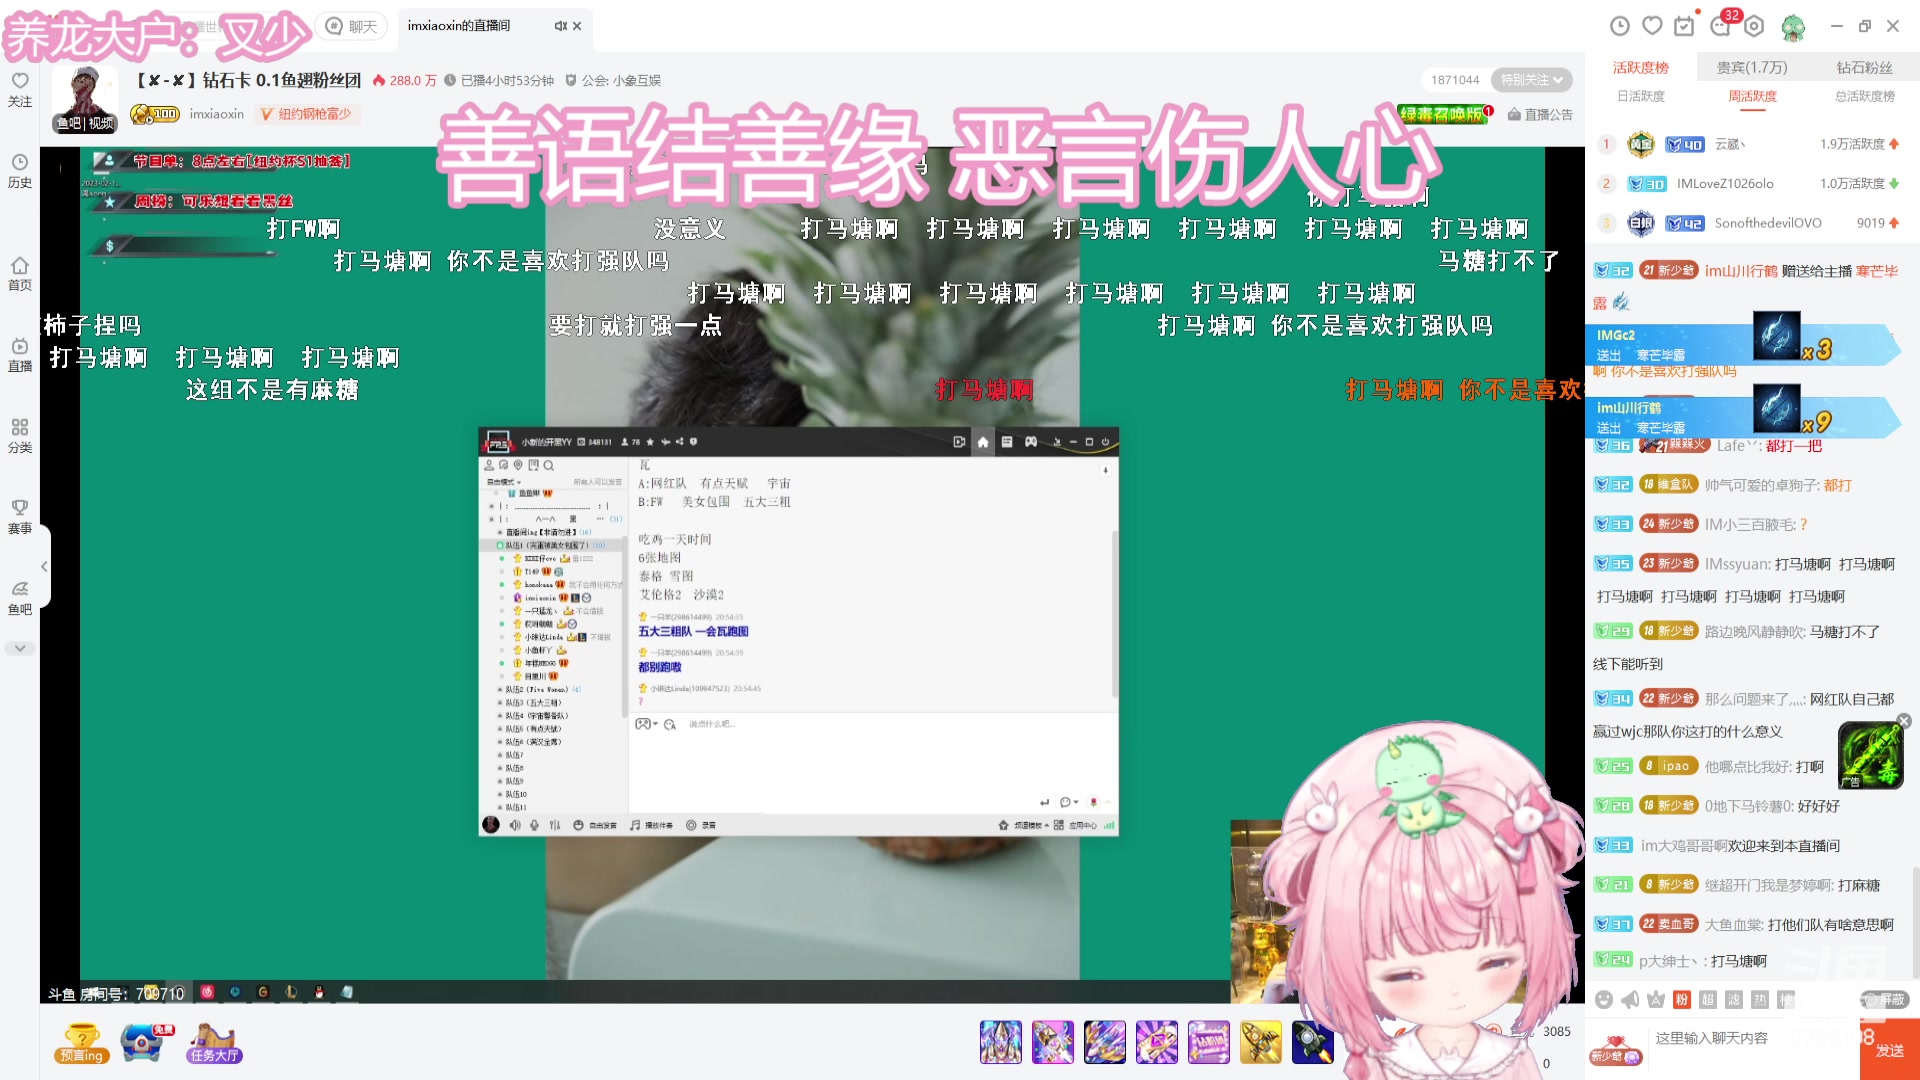Open the 任务大厅 (Task Hall) icon
Image resolution: width=1920 pixels, height=1080 pixels.
coord(213,1042)
